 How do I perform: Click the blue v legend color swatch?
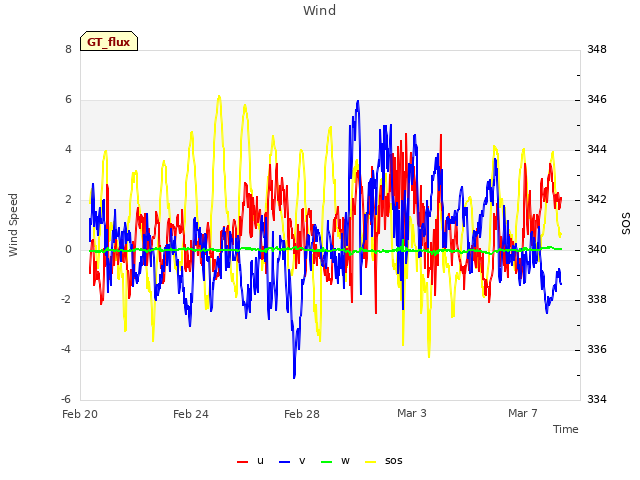tap(284, 462)
